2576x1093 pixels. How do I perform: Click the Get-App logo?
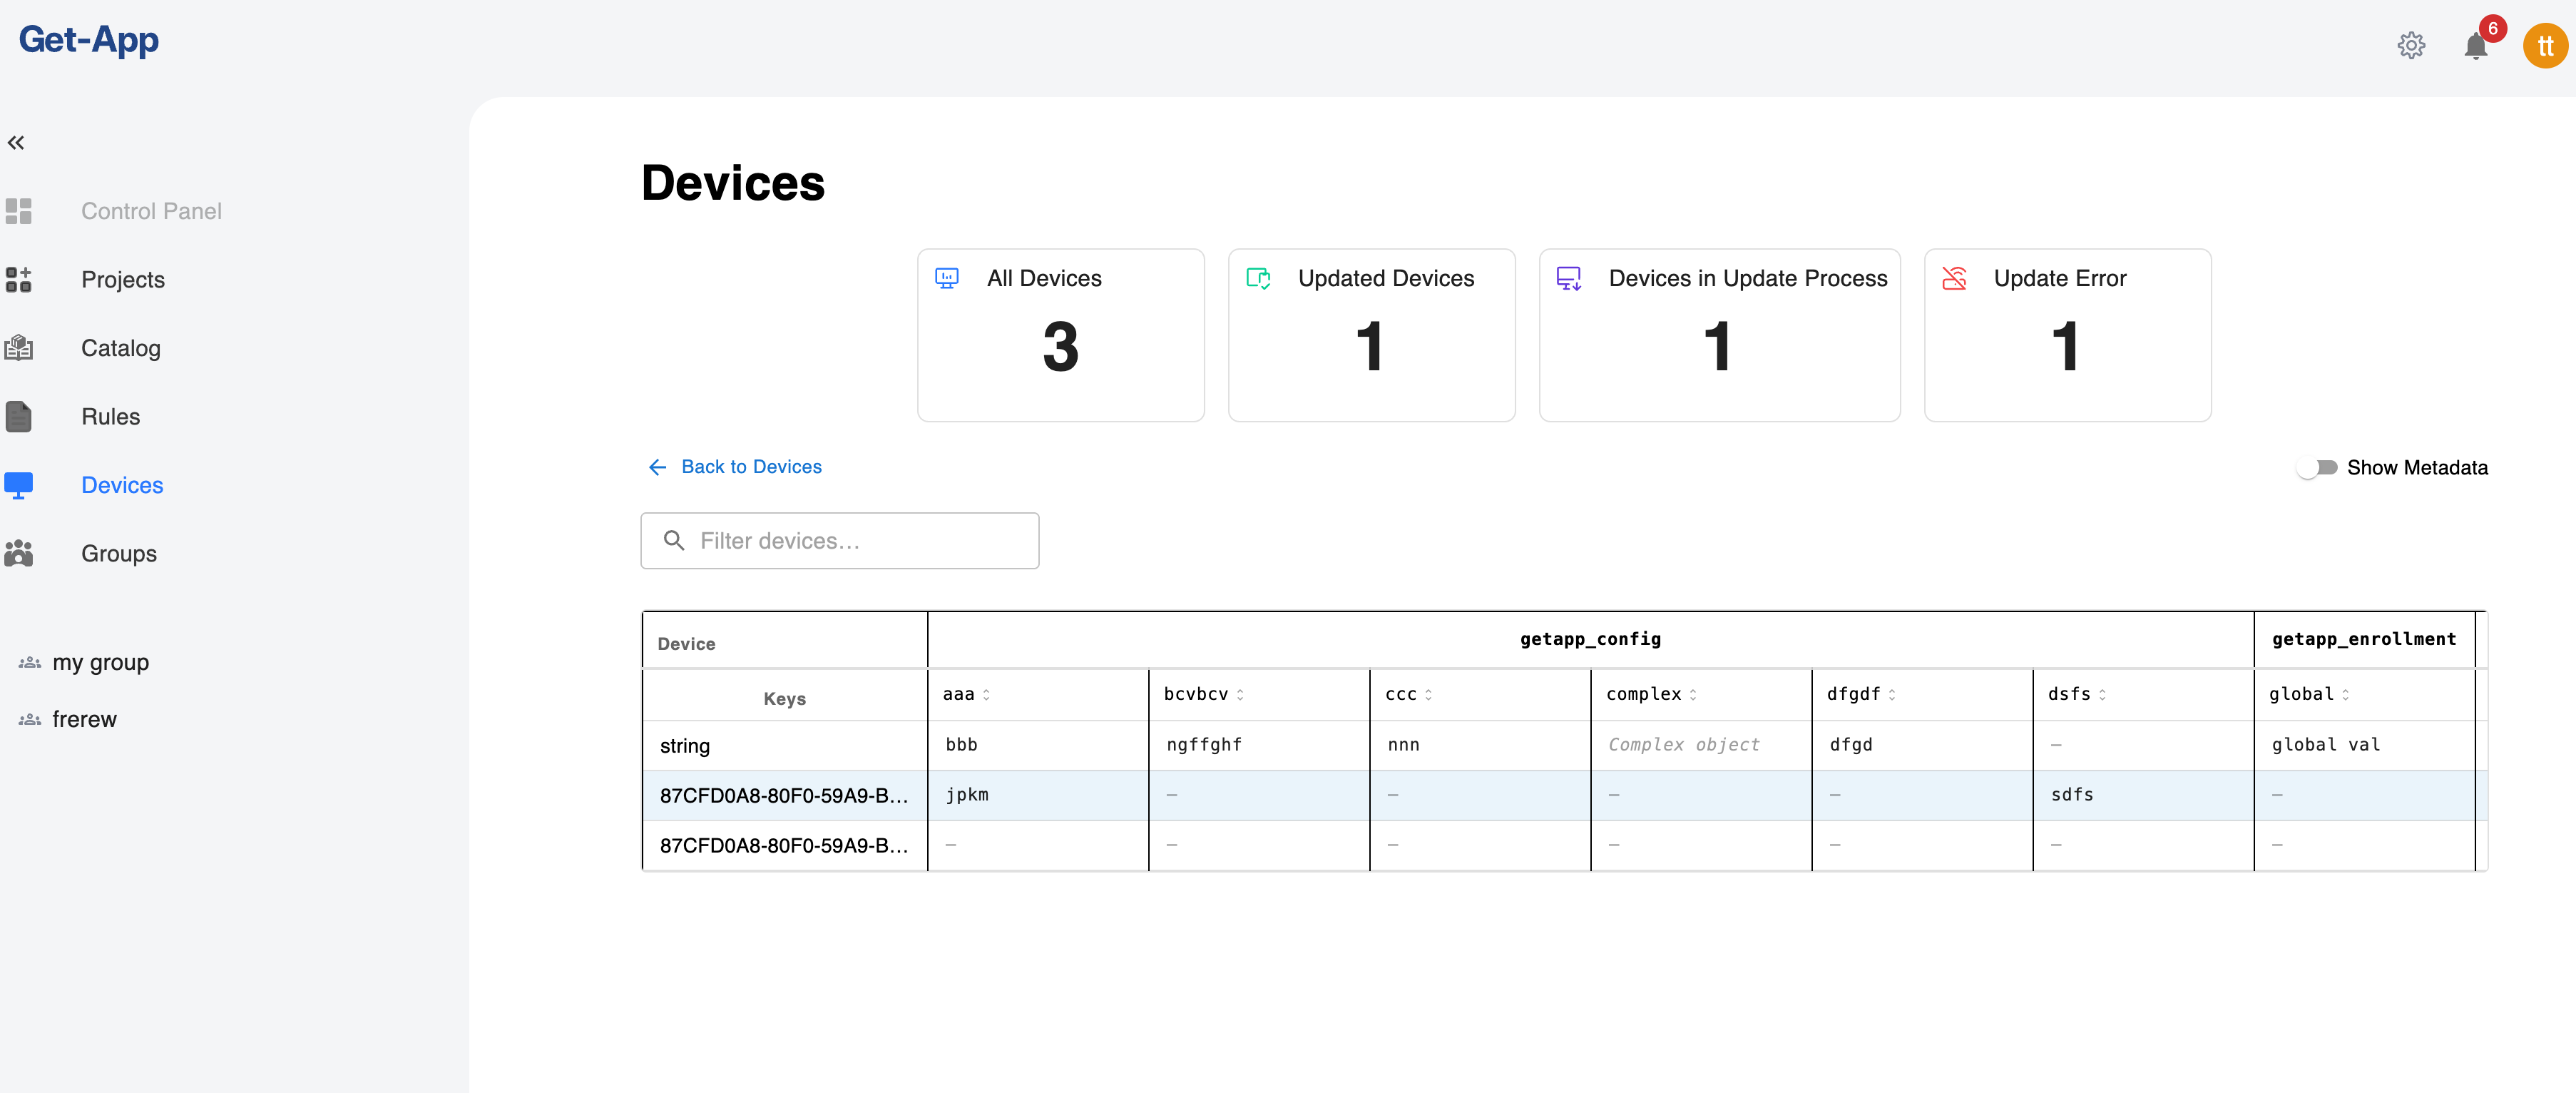click(89, 39)
